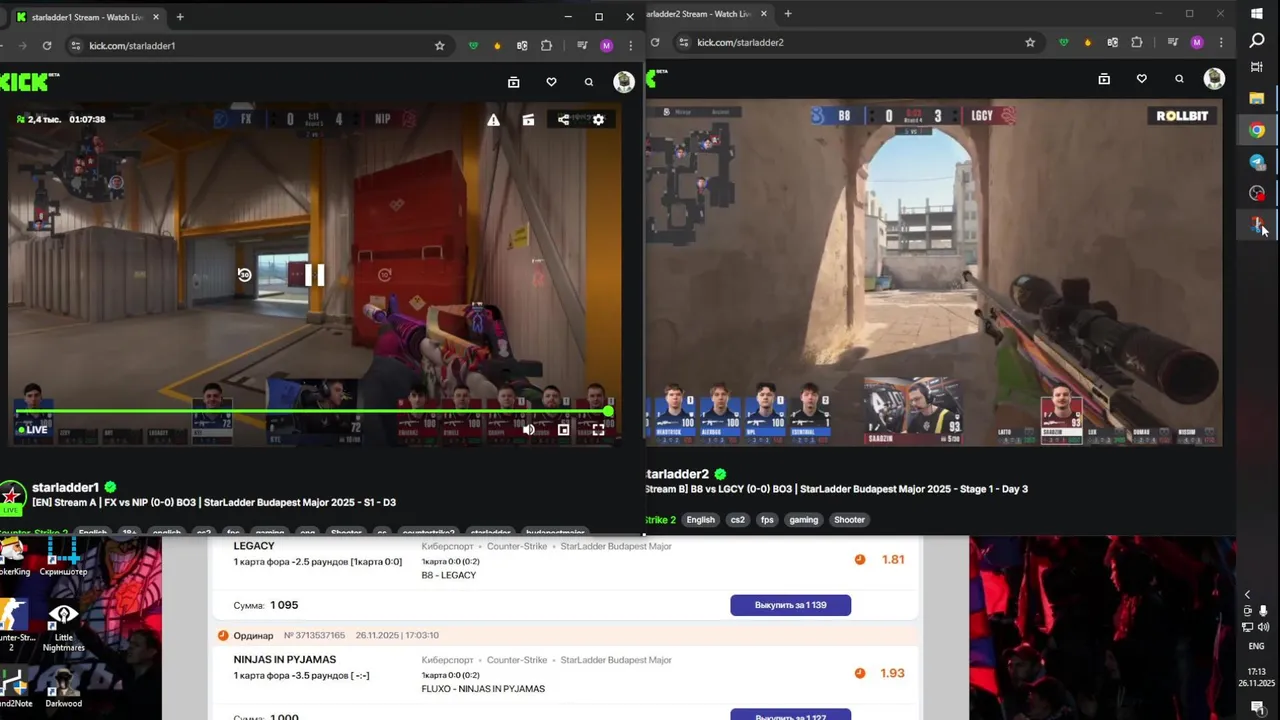Viewport: 1280px width, 720px height.
Task: Open Chrome profile M in left window
Action: click(x=606, y=45)
